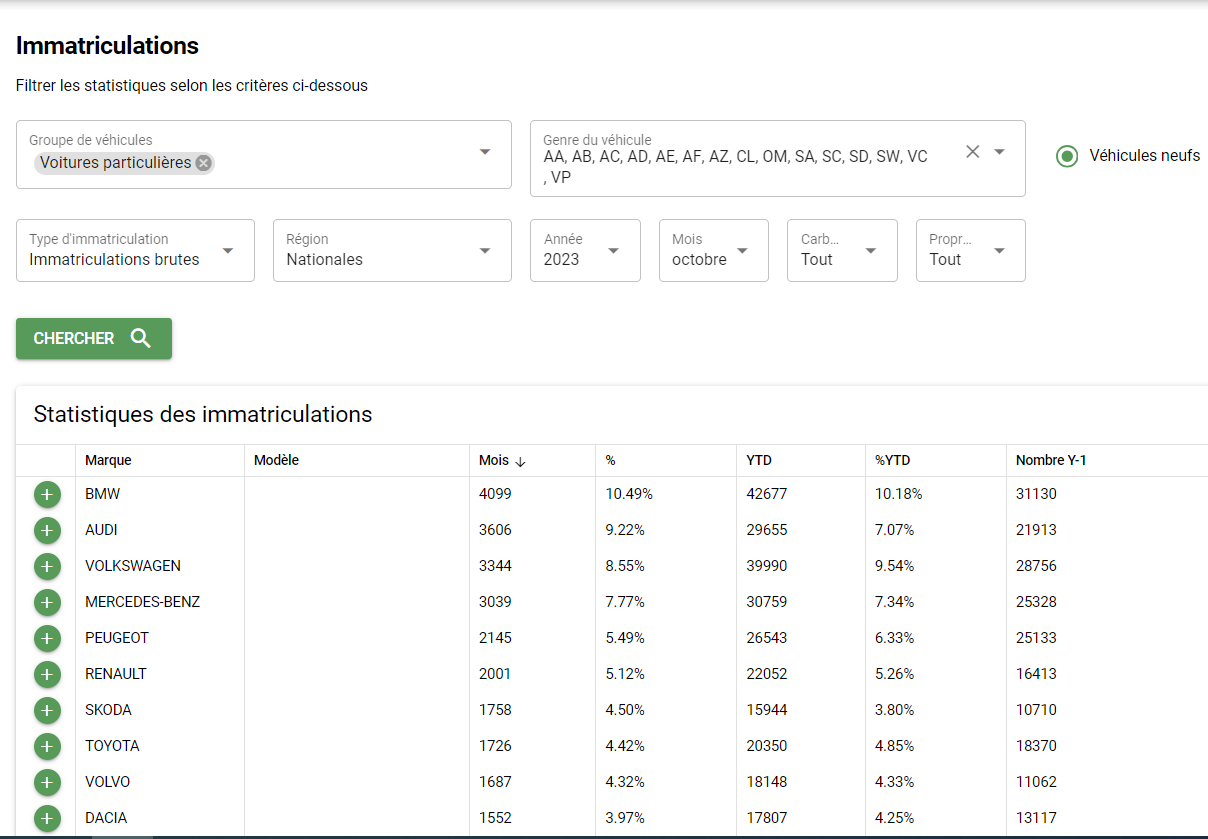Expand the VOLVO row details
1208x839 pixels.
pos(47,783)
